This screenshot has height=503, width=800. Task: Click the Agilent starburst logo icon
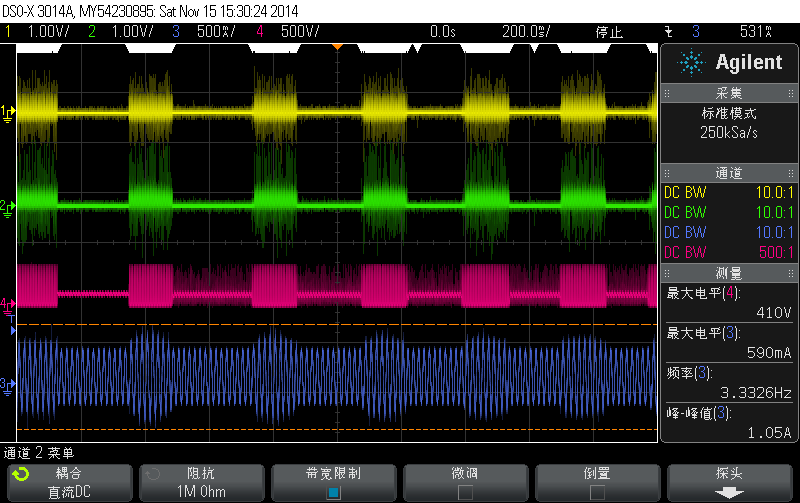(691, 62)
